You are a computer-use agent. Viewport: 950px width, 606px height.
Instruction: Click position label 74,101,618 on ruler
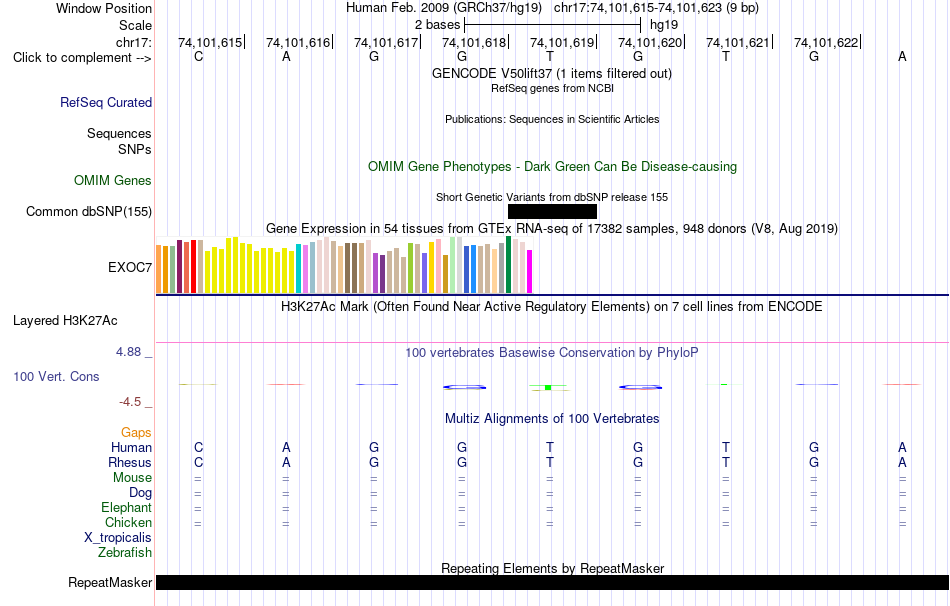pos(474,42)
